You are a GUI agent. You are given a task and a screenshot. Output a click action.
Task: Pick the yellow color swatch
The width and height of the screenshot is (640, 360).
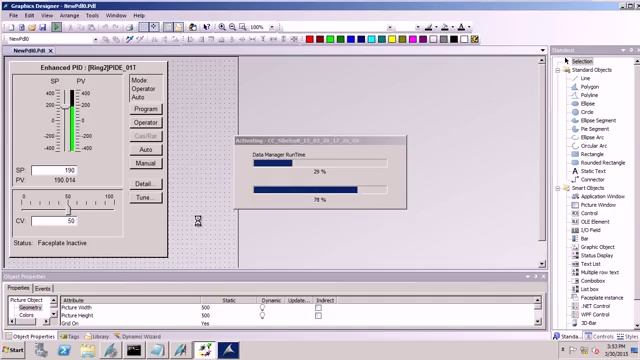tap(392, 39)
